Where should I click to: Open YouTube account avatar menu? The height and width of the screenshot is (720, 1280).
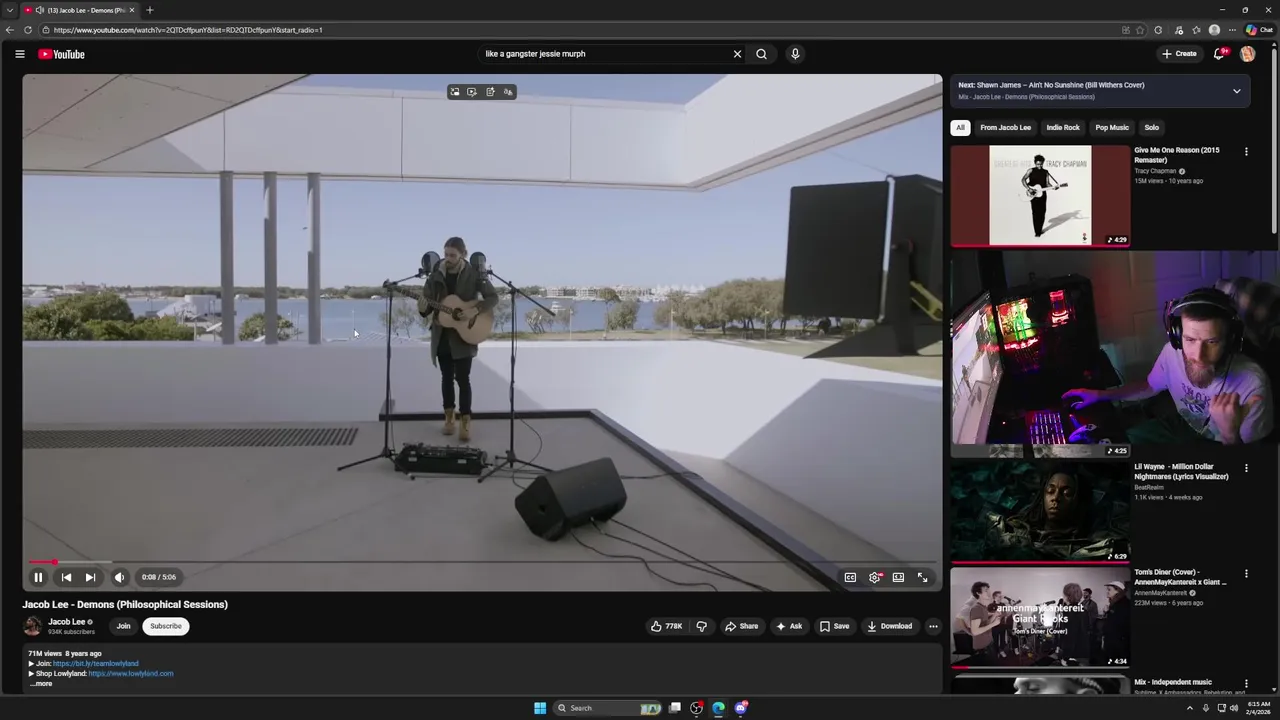click(x=1247, y=54)
